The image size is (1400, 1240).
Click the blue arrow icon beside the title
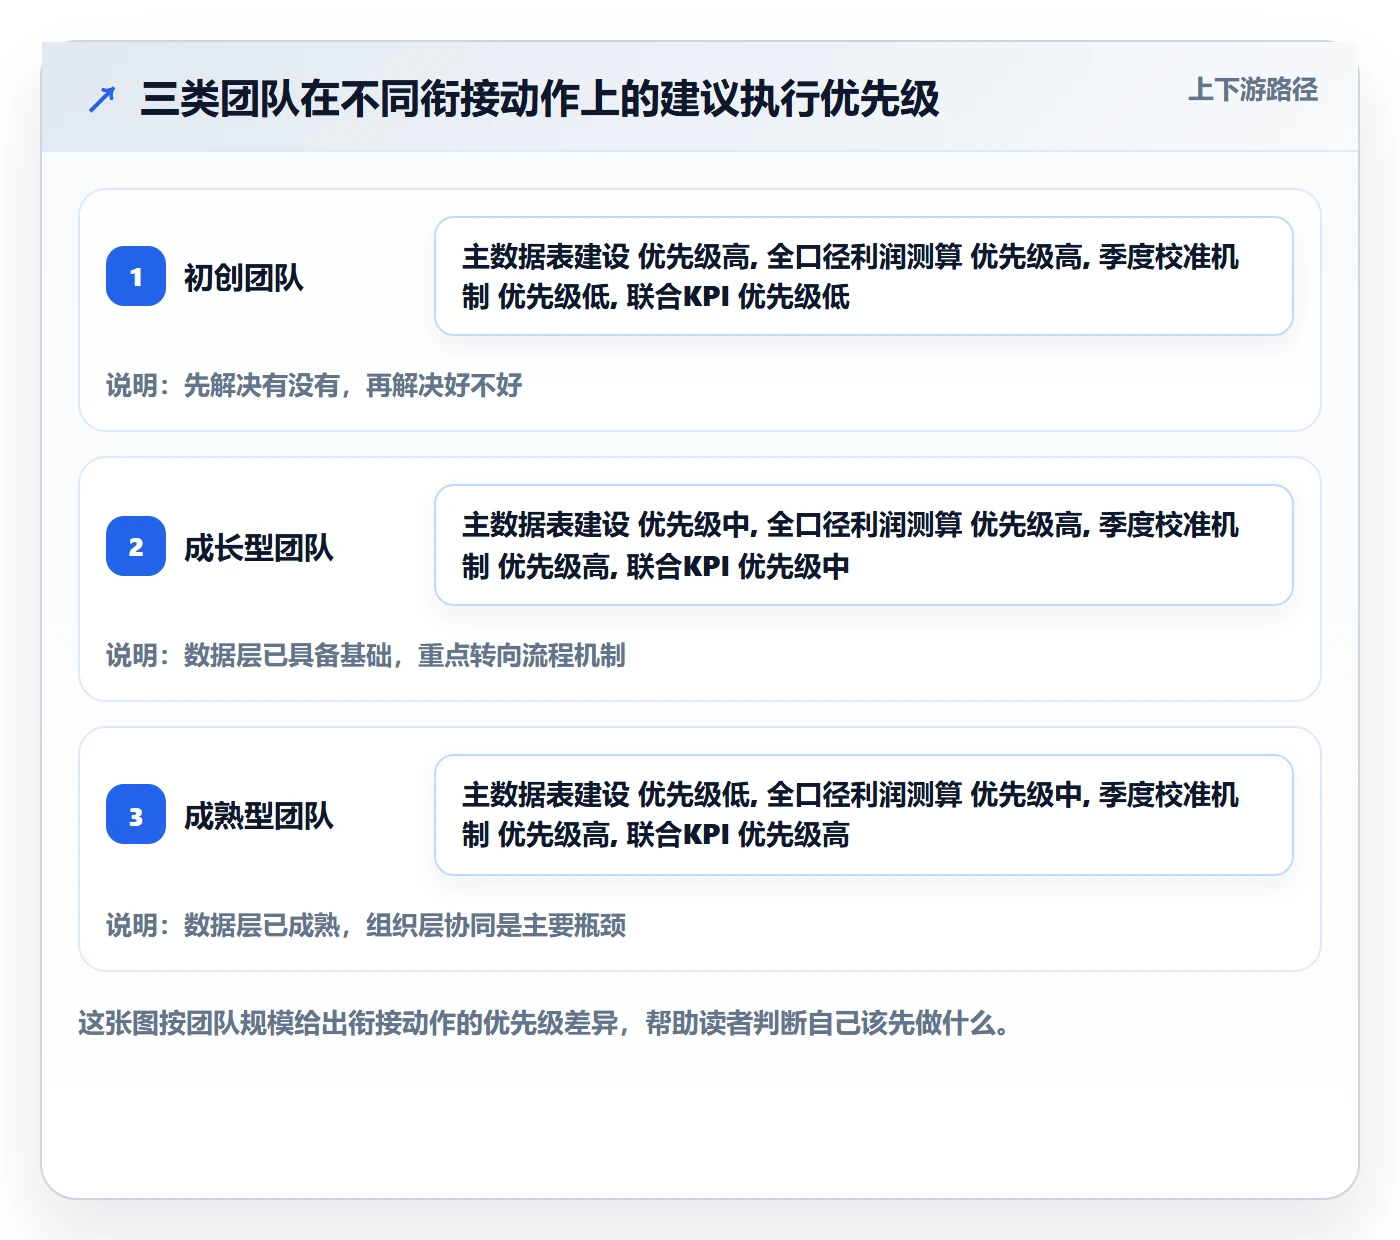pyautogui.click(x=102, y=99)
